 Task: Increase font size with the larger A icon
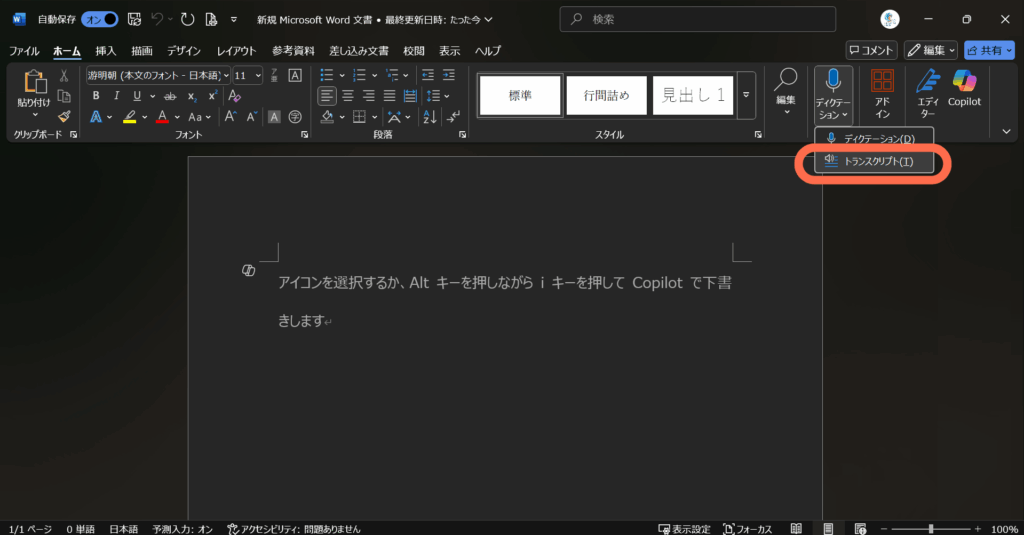tap(230, 117)
